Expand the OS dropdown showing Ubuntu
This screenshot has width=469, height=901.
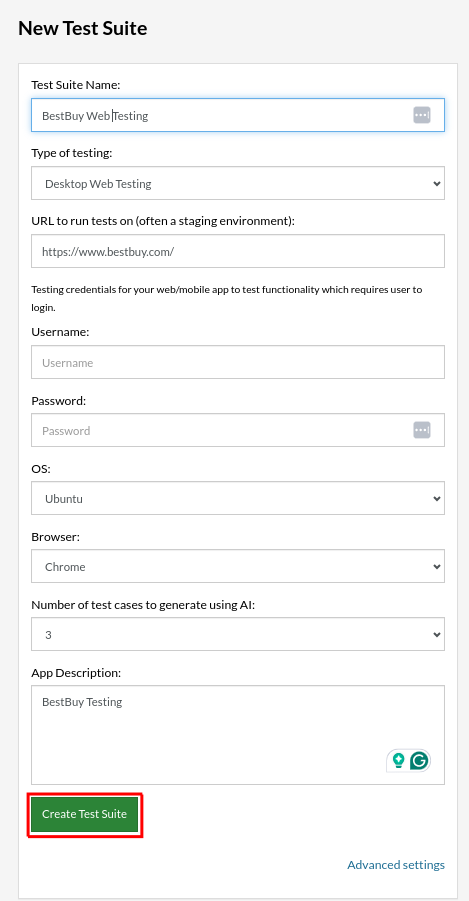(x=238, y=498)
